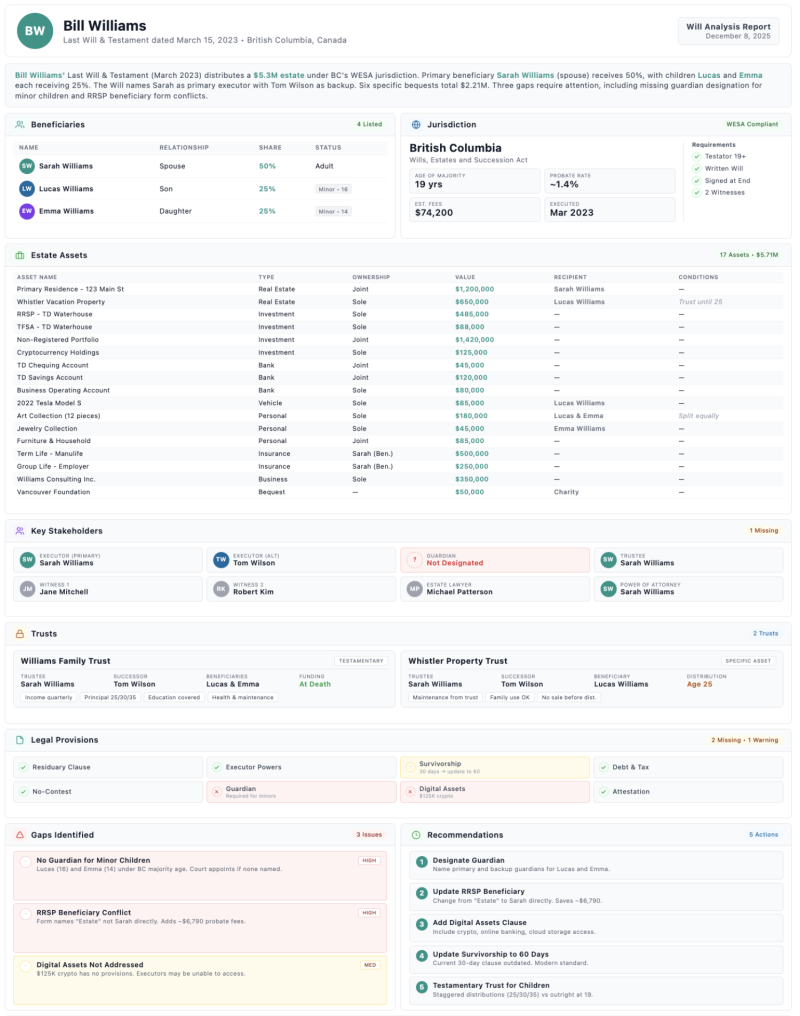Click the Beneficiaries section people icon
Viewport: 800px width, 1016px height.
[x=20, y=125]
